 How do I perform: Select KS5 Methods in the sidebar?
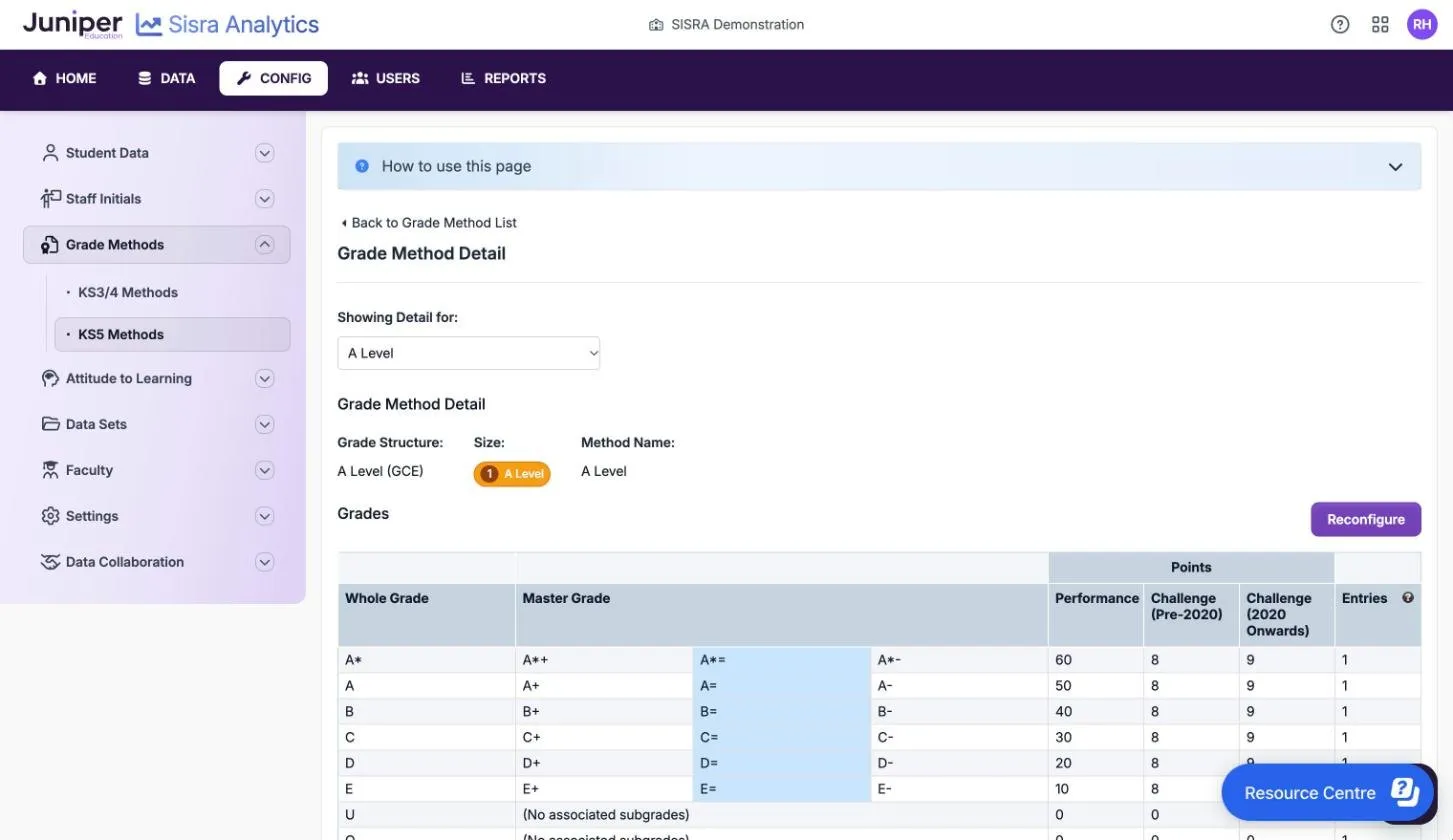click(x=172, y=335)
